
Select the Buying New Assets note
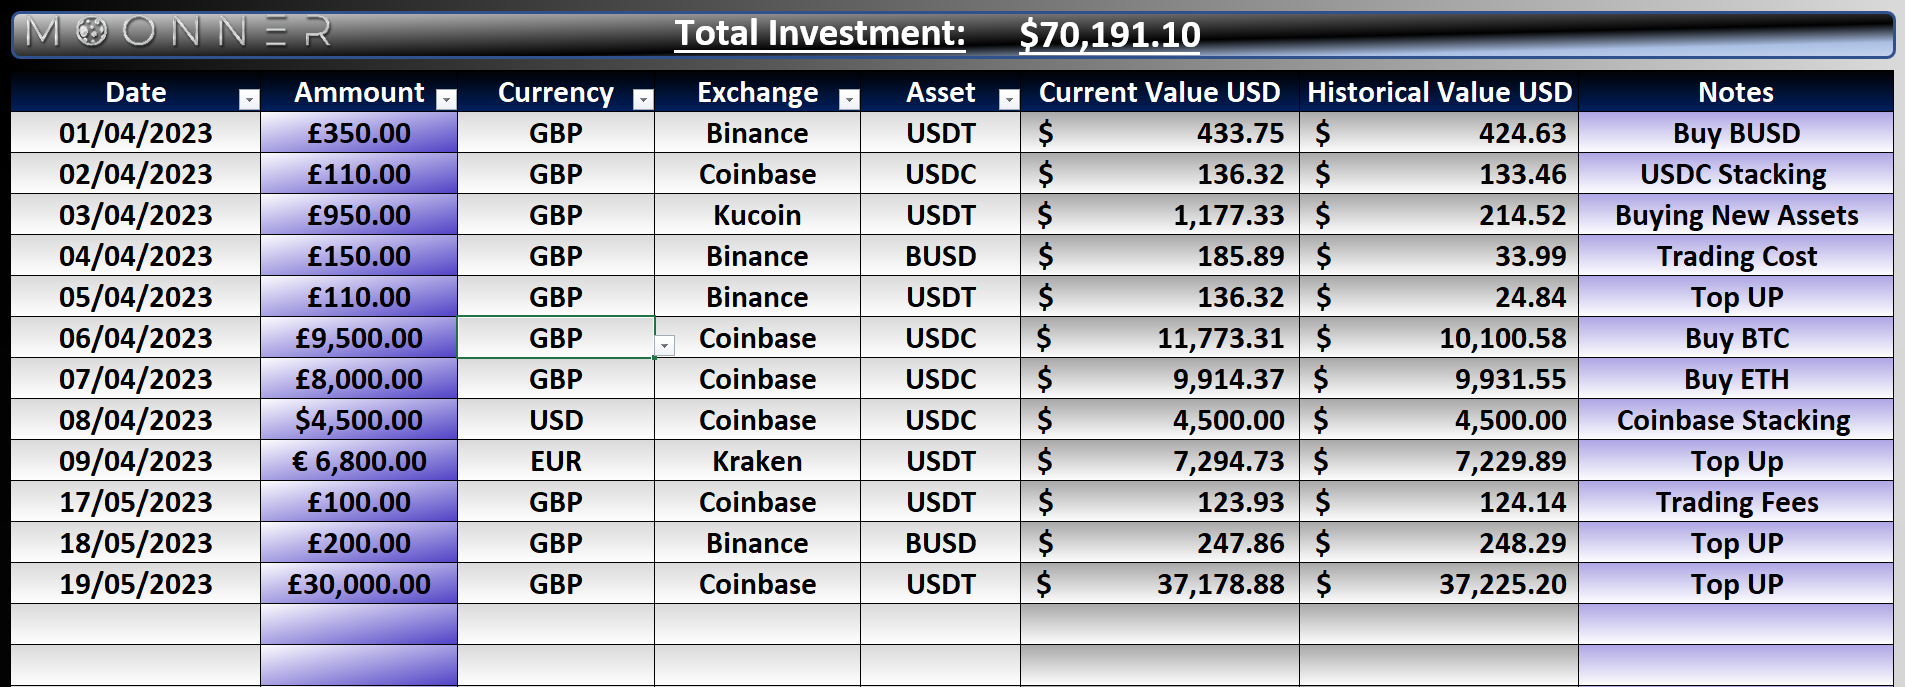point(1736,215)
